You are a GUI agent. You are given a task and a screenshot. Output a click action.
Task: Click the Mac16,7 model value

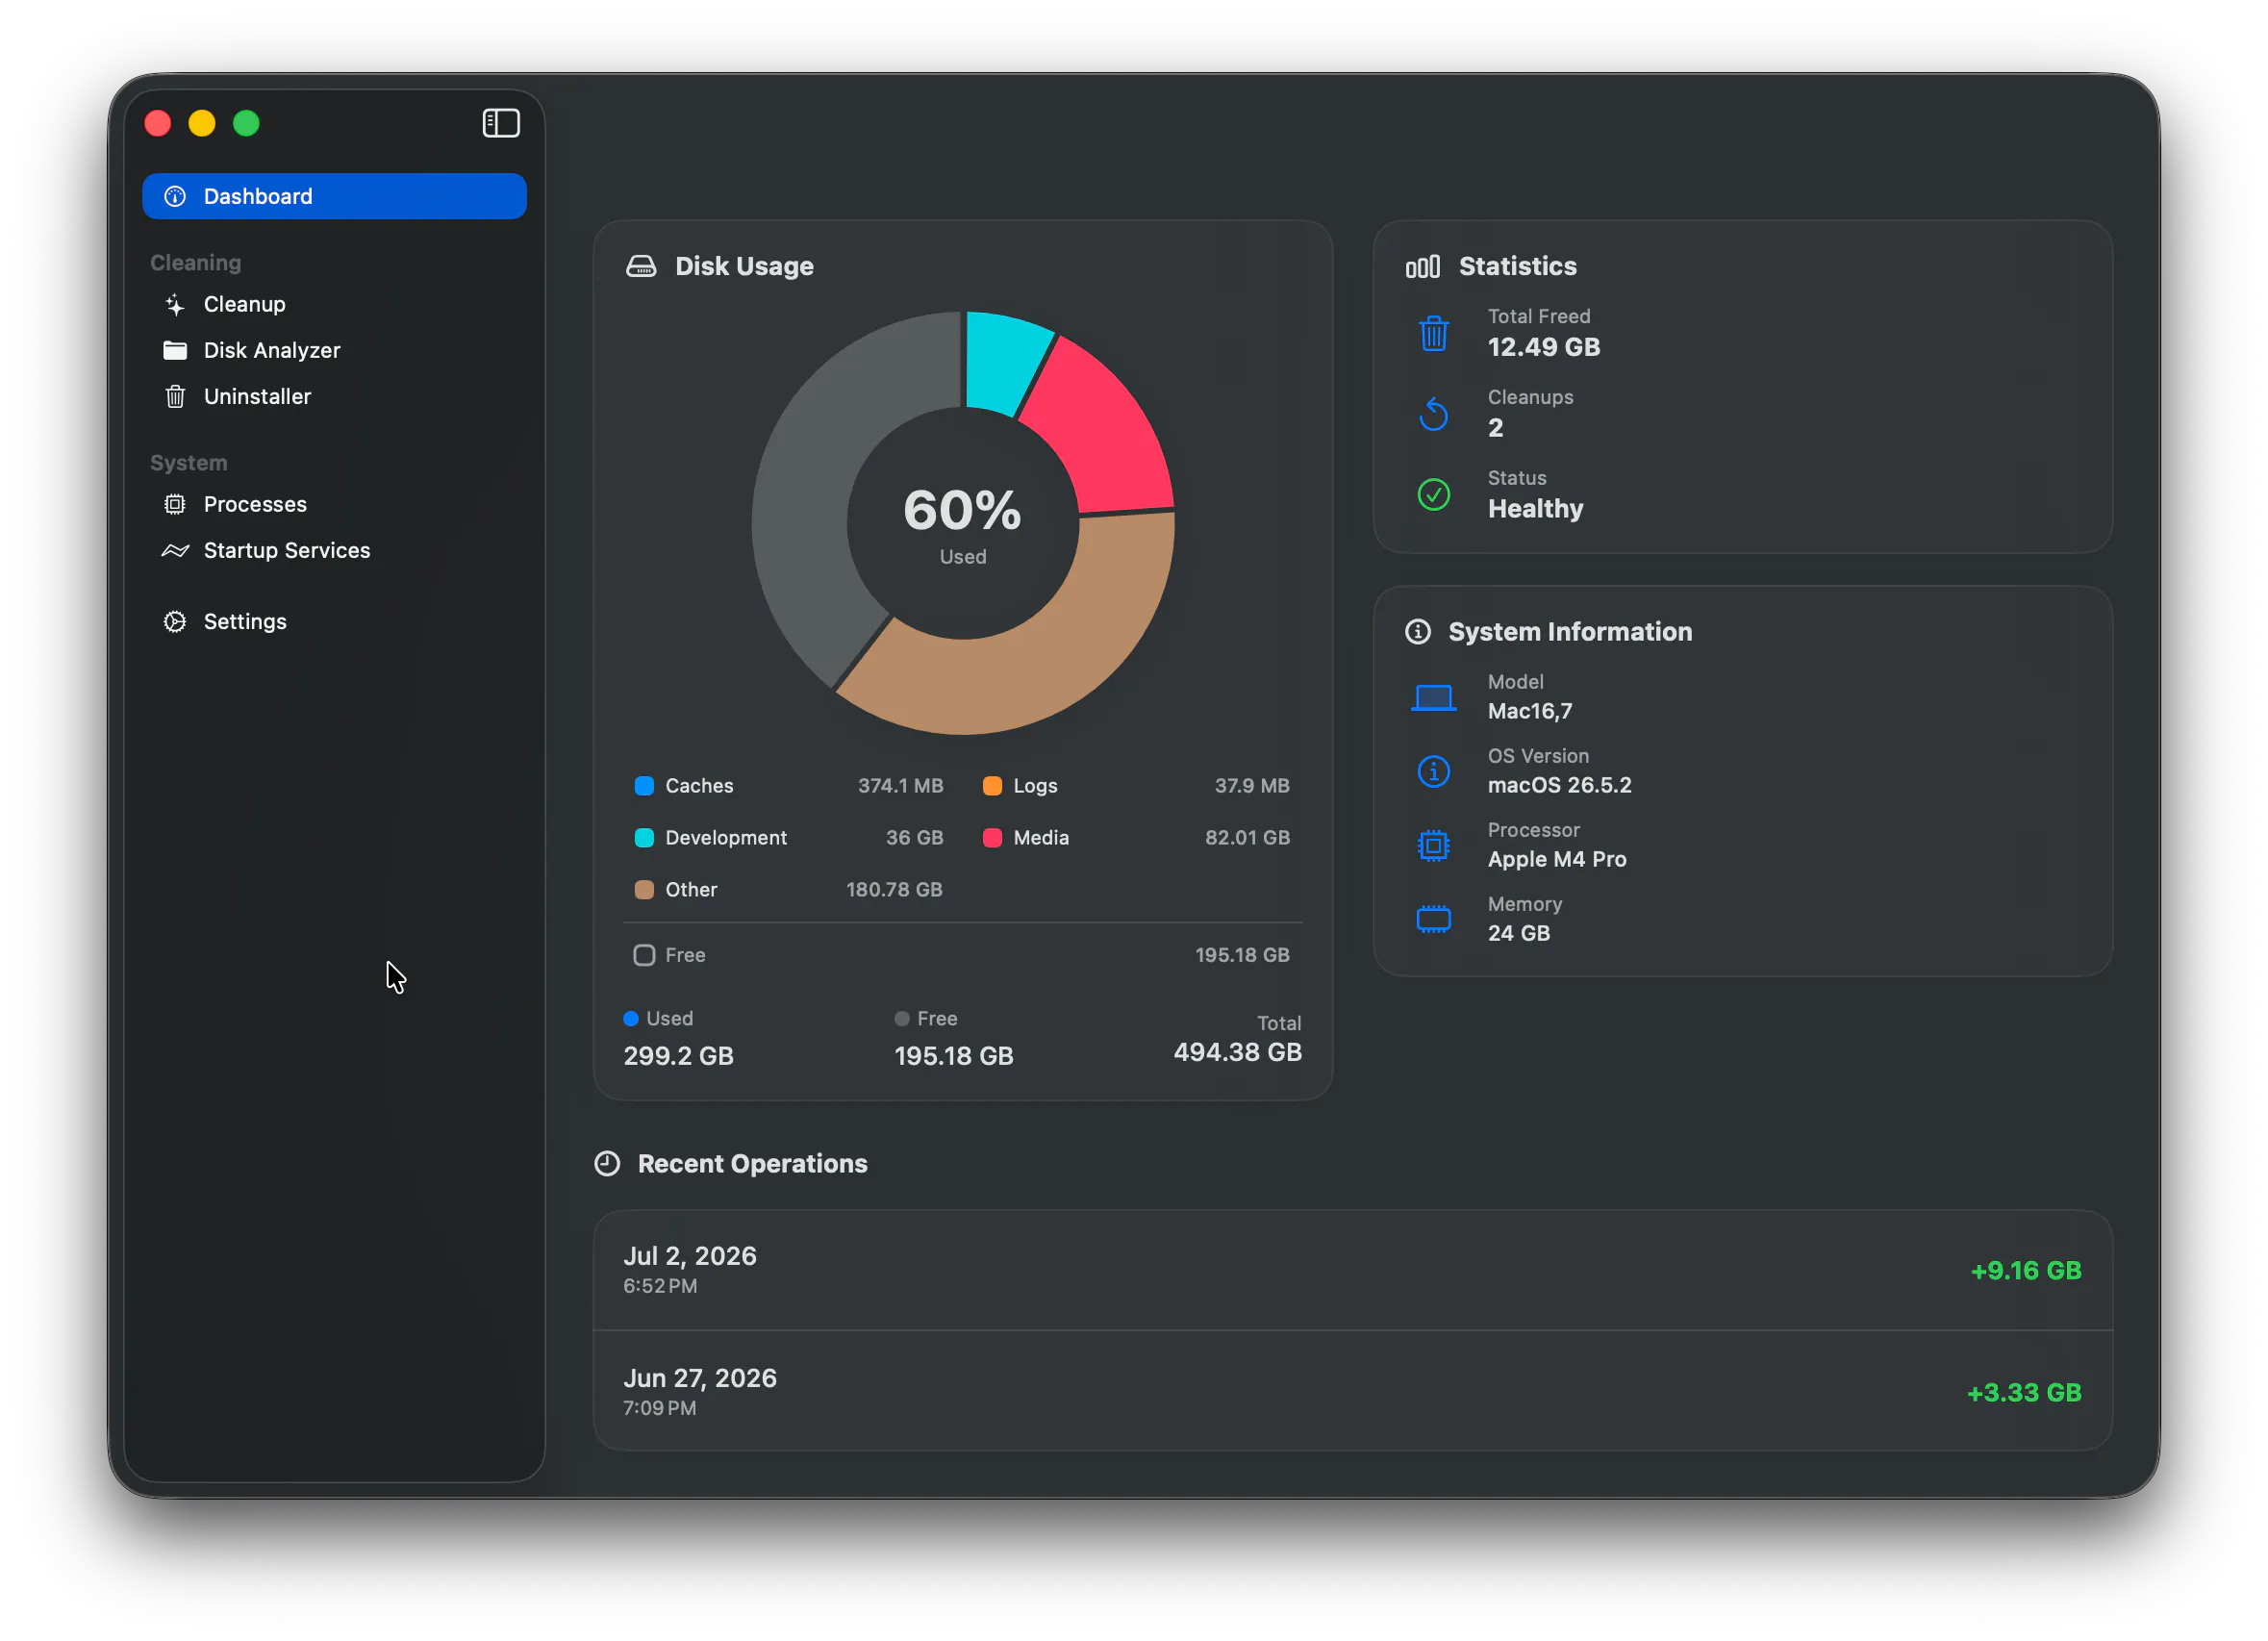click(1529, 711)
